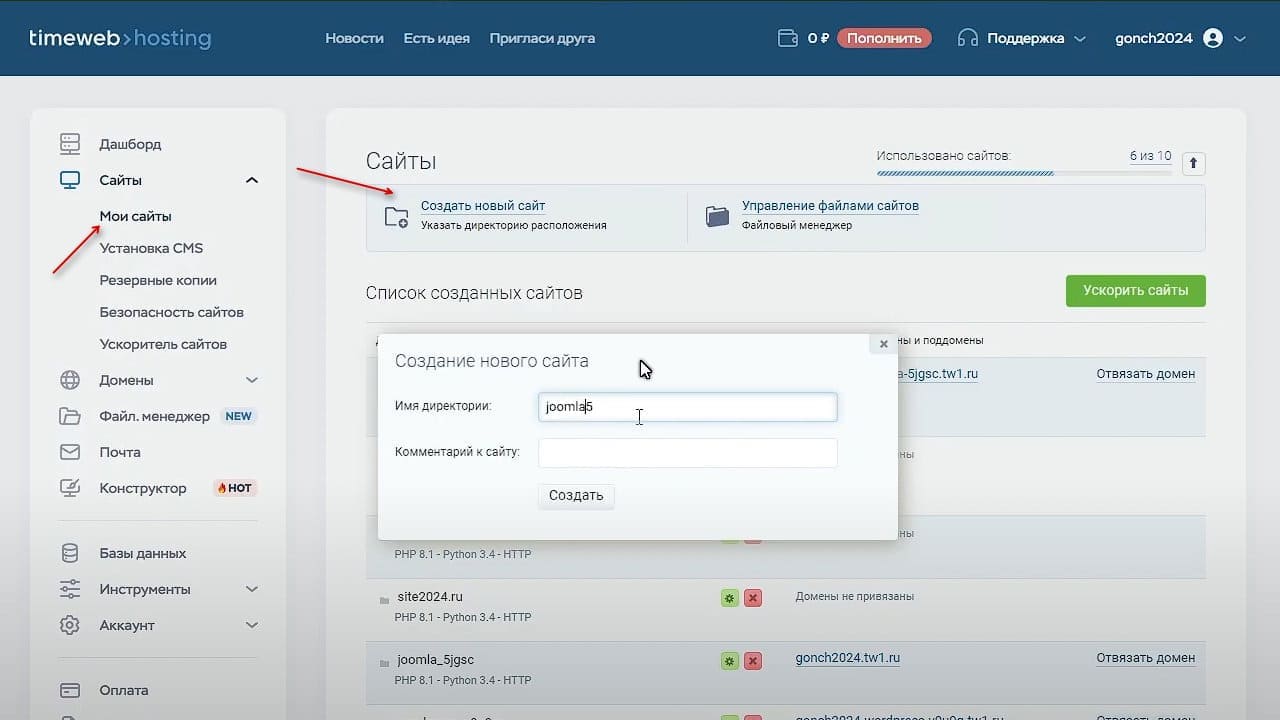Click the directory name input field
This screenshot has width=1280, height=720.
(x=688, y=407)
